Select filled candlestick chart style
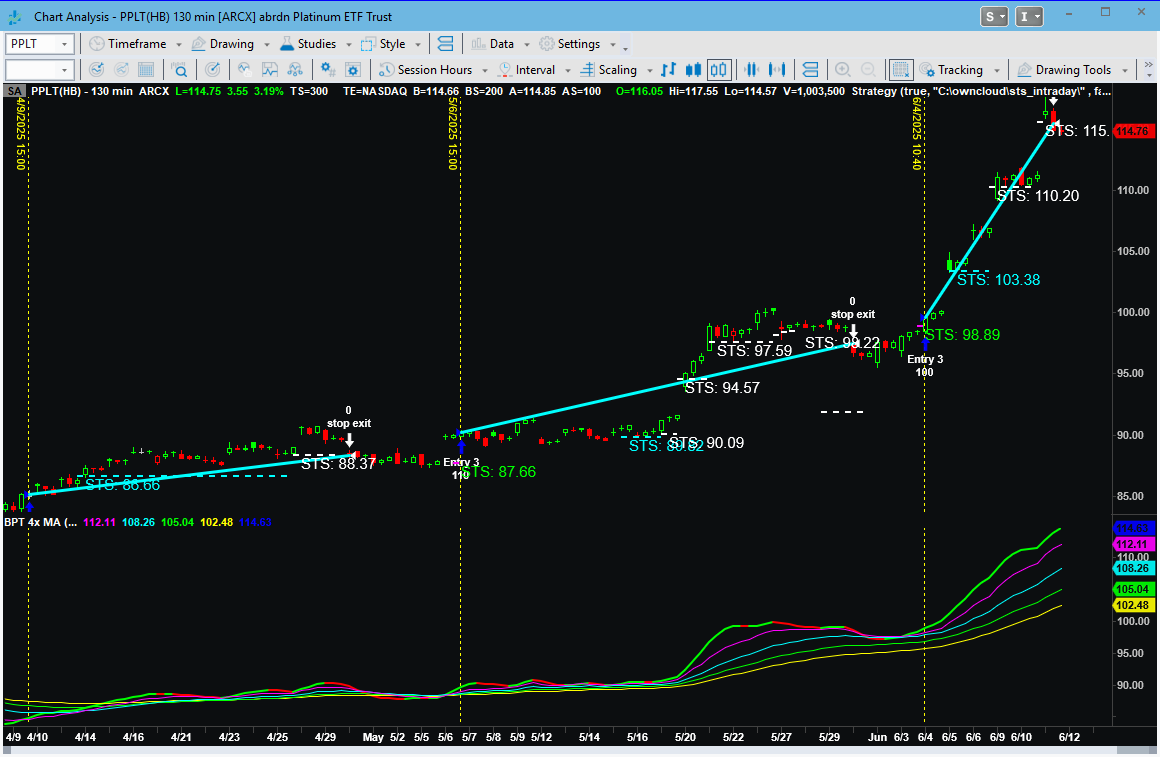Viewport: 1160px width, 757px height. [693, 70]
